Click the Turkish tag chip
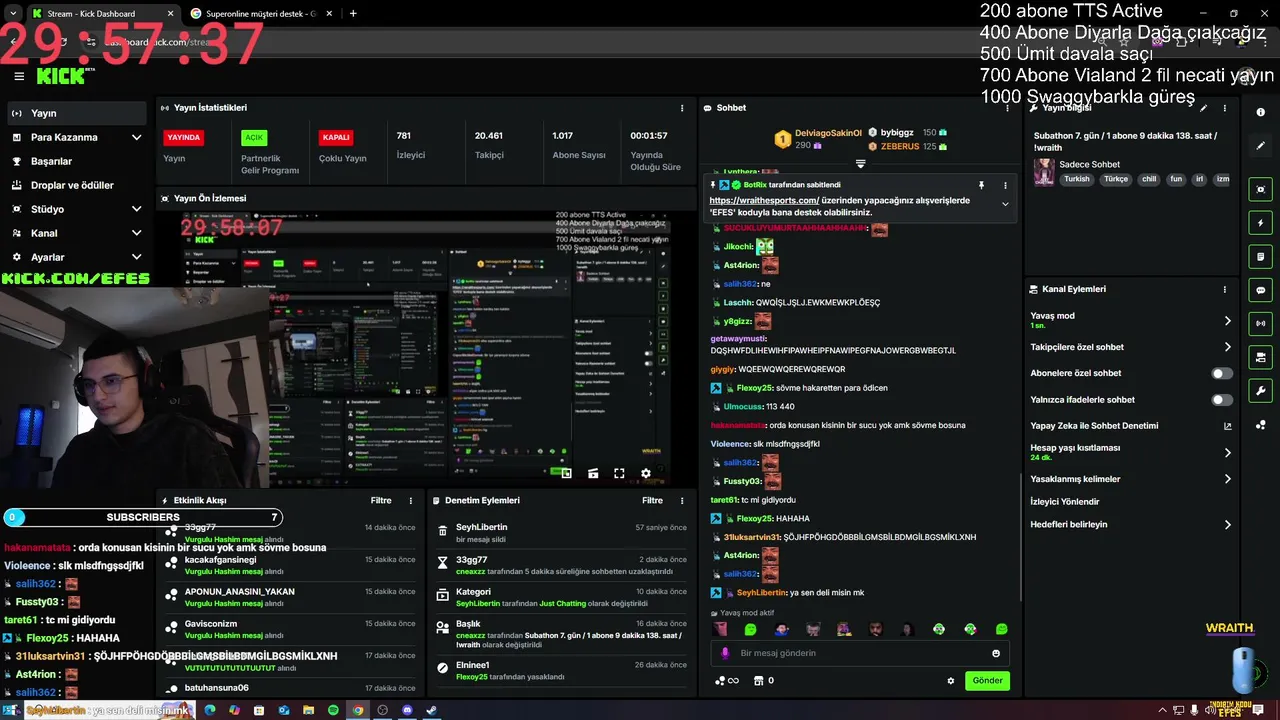The width and height of the screenshot is (1280, 720). 1077,179
